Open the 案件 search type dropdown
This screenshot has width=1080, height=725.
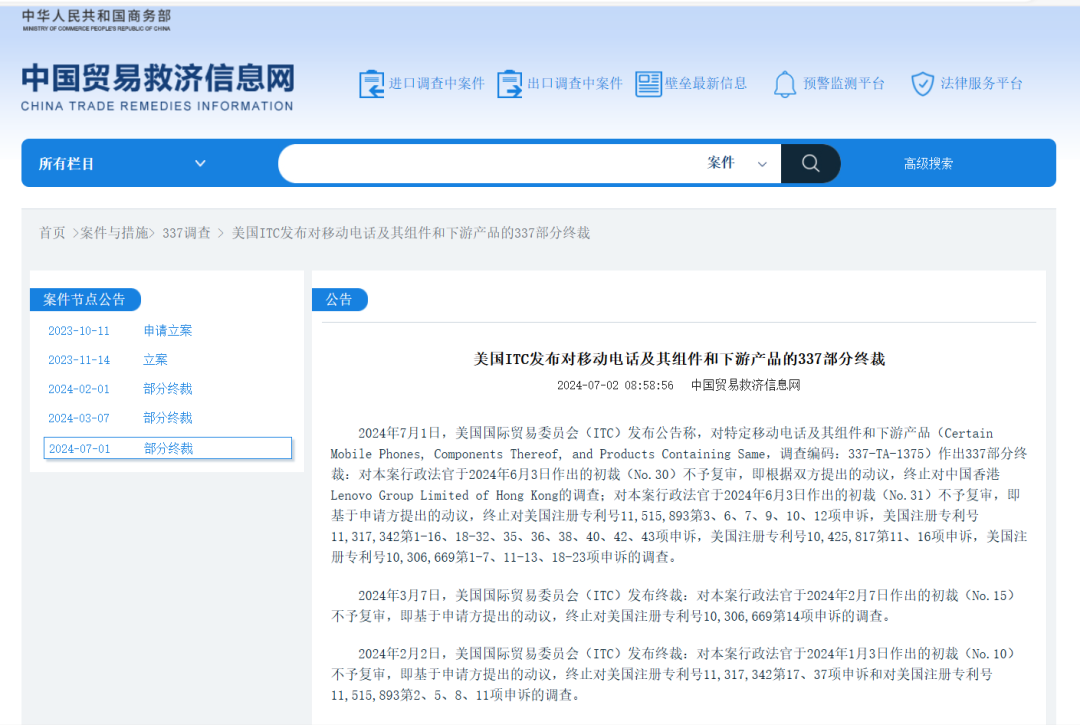tap(737, 163)
